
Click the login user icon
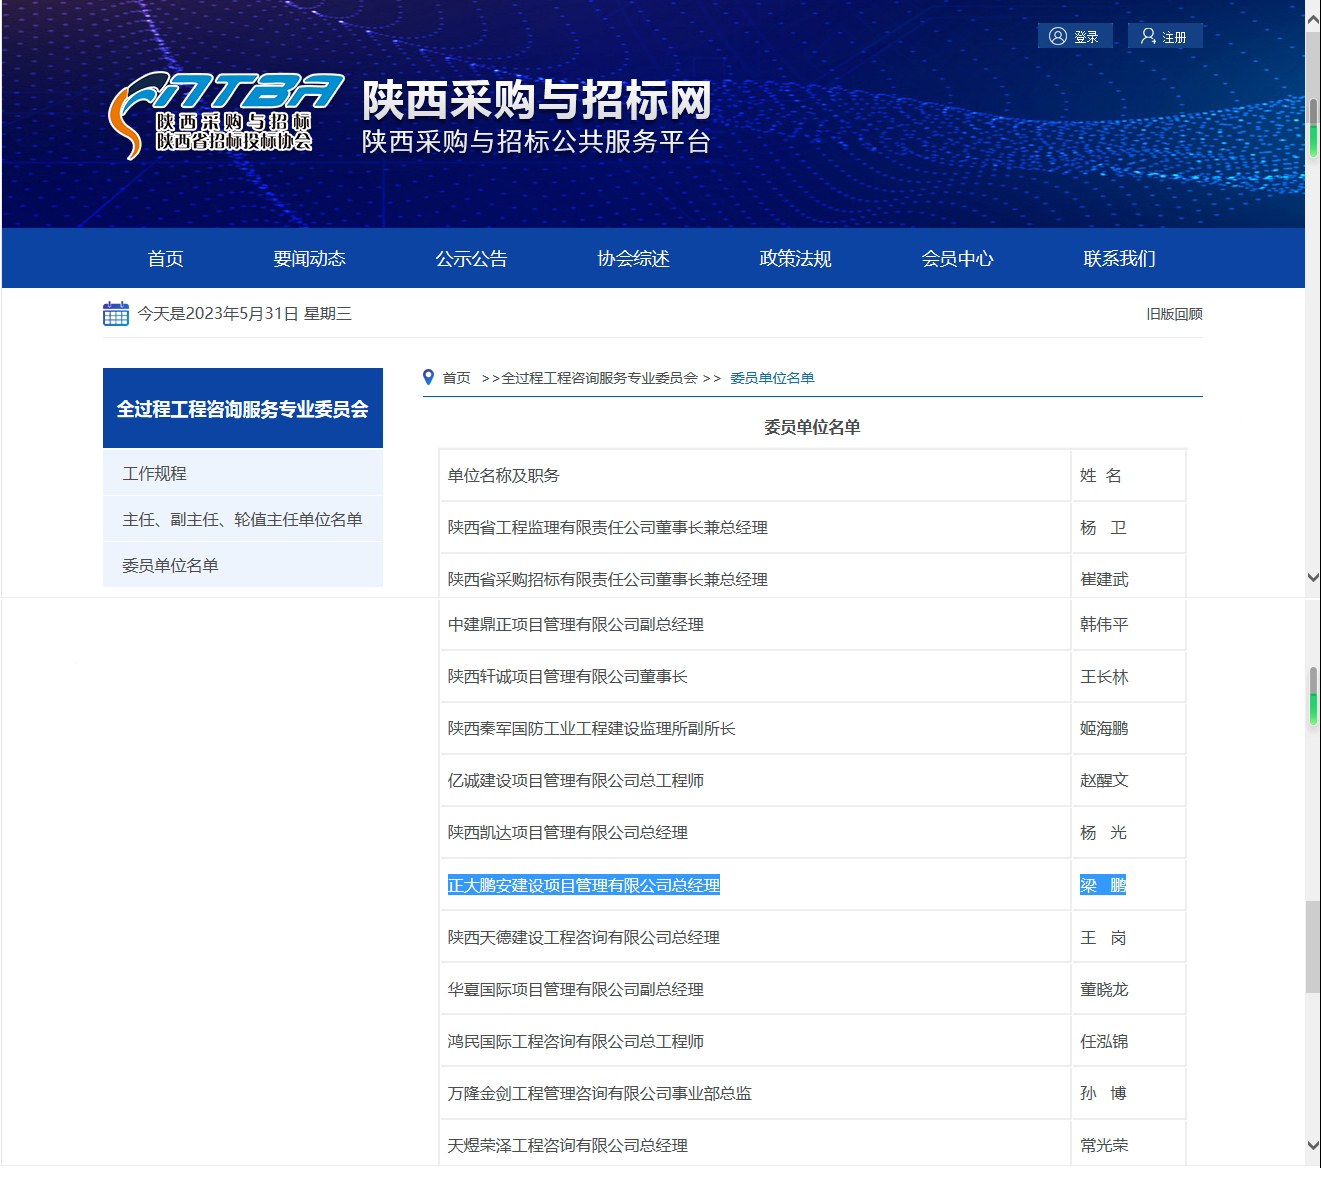point(1057,37)
